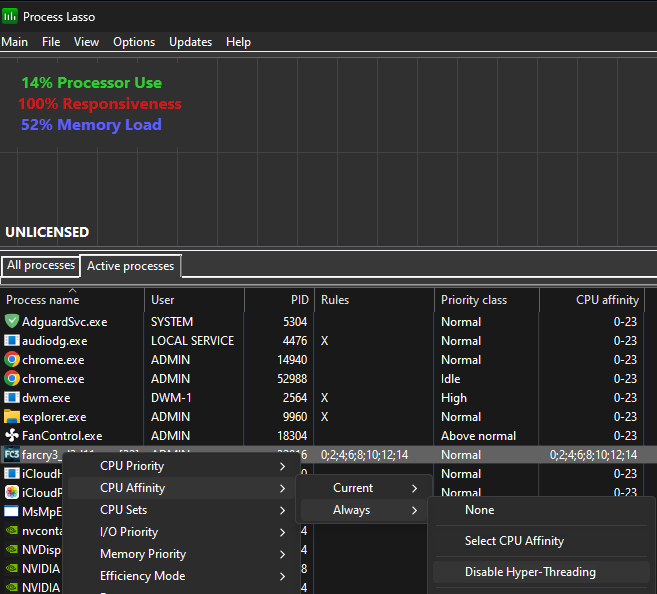Viewport: 657px width, 594px height.
Task: Click the MsMpE process icon
Action: click(12, 511)
